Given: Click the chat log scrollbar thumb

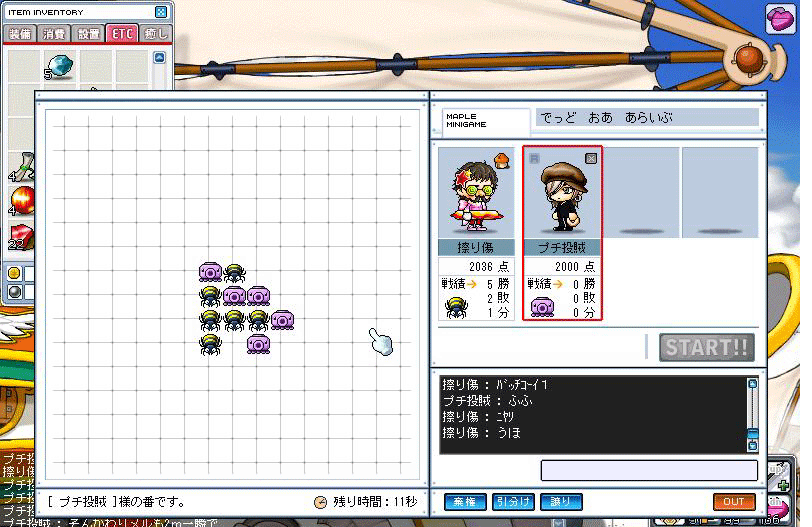Looking at the screenshot, I should click(x=752, y=433).
